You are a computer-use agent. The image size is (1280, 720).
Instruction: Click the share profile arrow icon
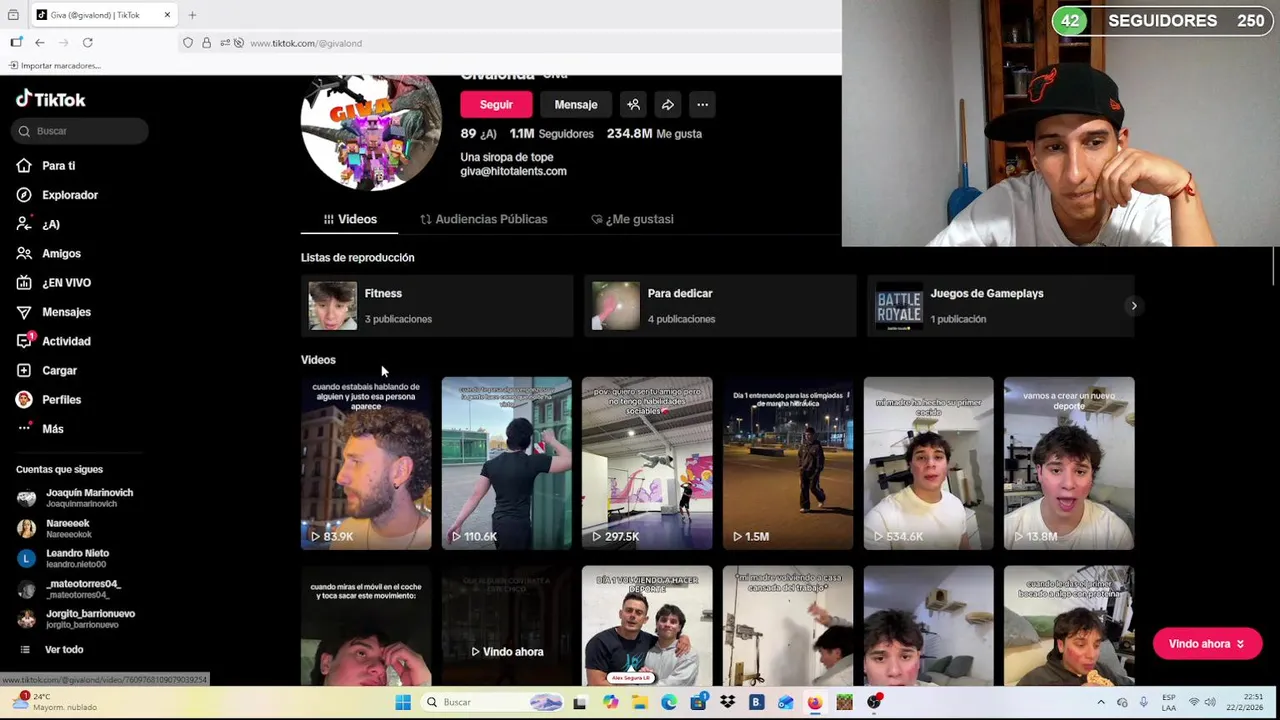667,105
